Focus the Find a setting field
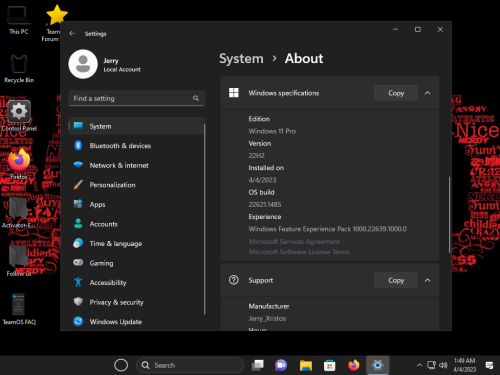Screen dimensions: 500x375 [x=136, y=98]
